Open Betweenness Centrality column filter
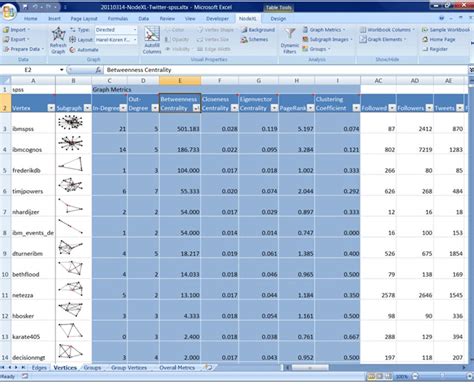 196,108
